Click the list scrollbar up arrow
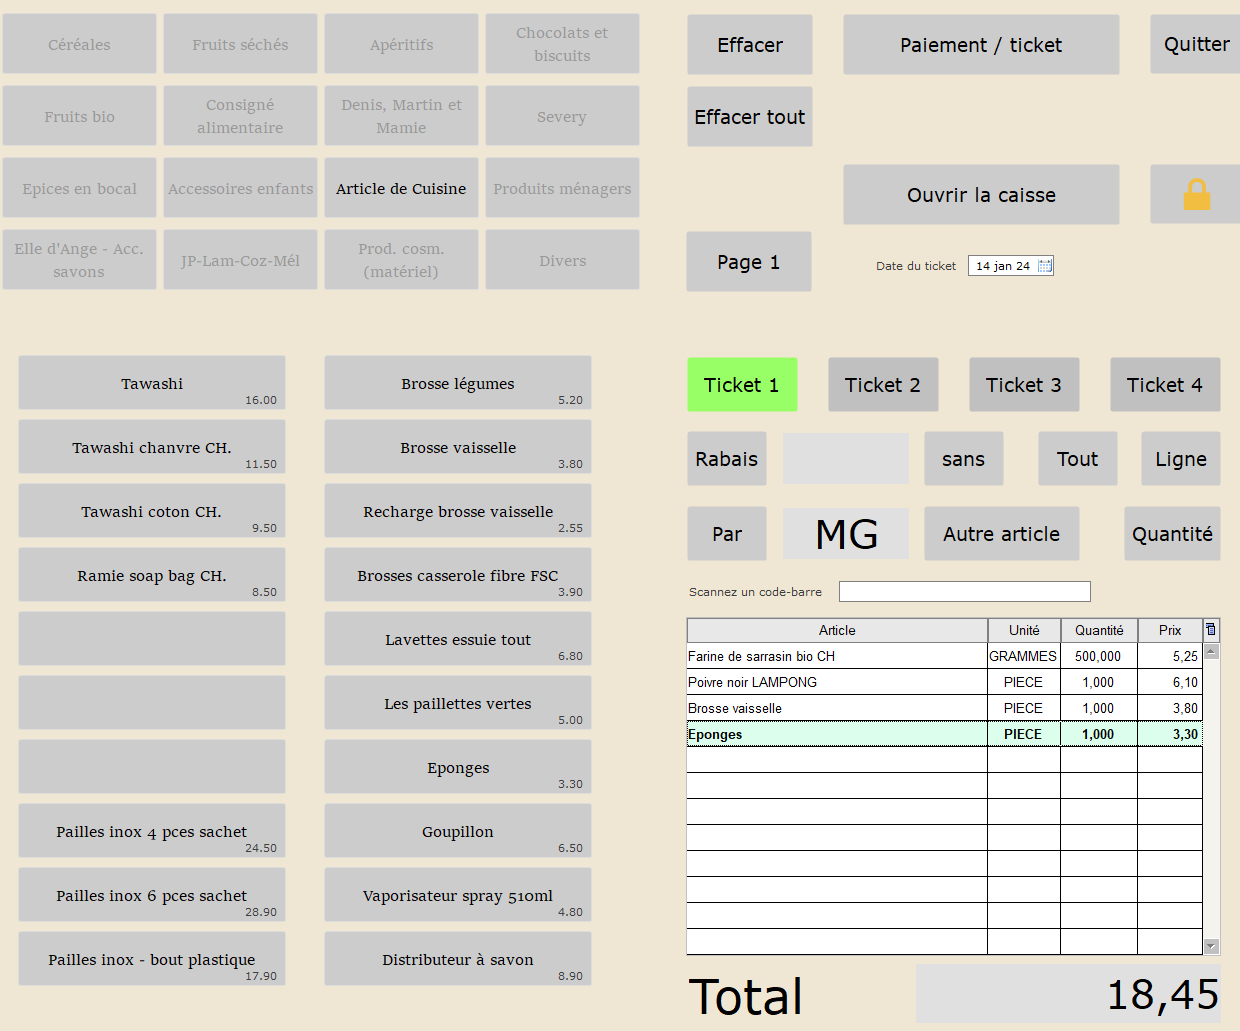Viewport: 1240px width, 1031px height. point(1211,651)
